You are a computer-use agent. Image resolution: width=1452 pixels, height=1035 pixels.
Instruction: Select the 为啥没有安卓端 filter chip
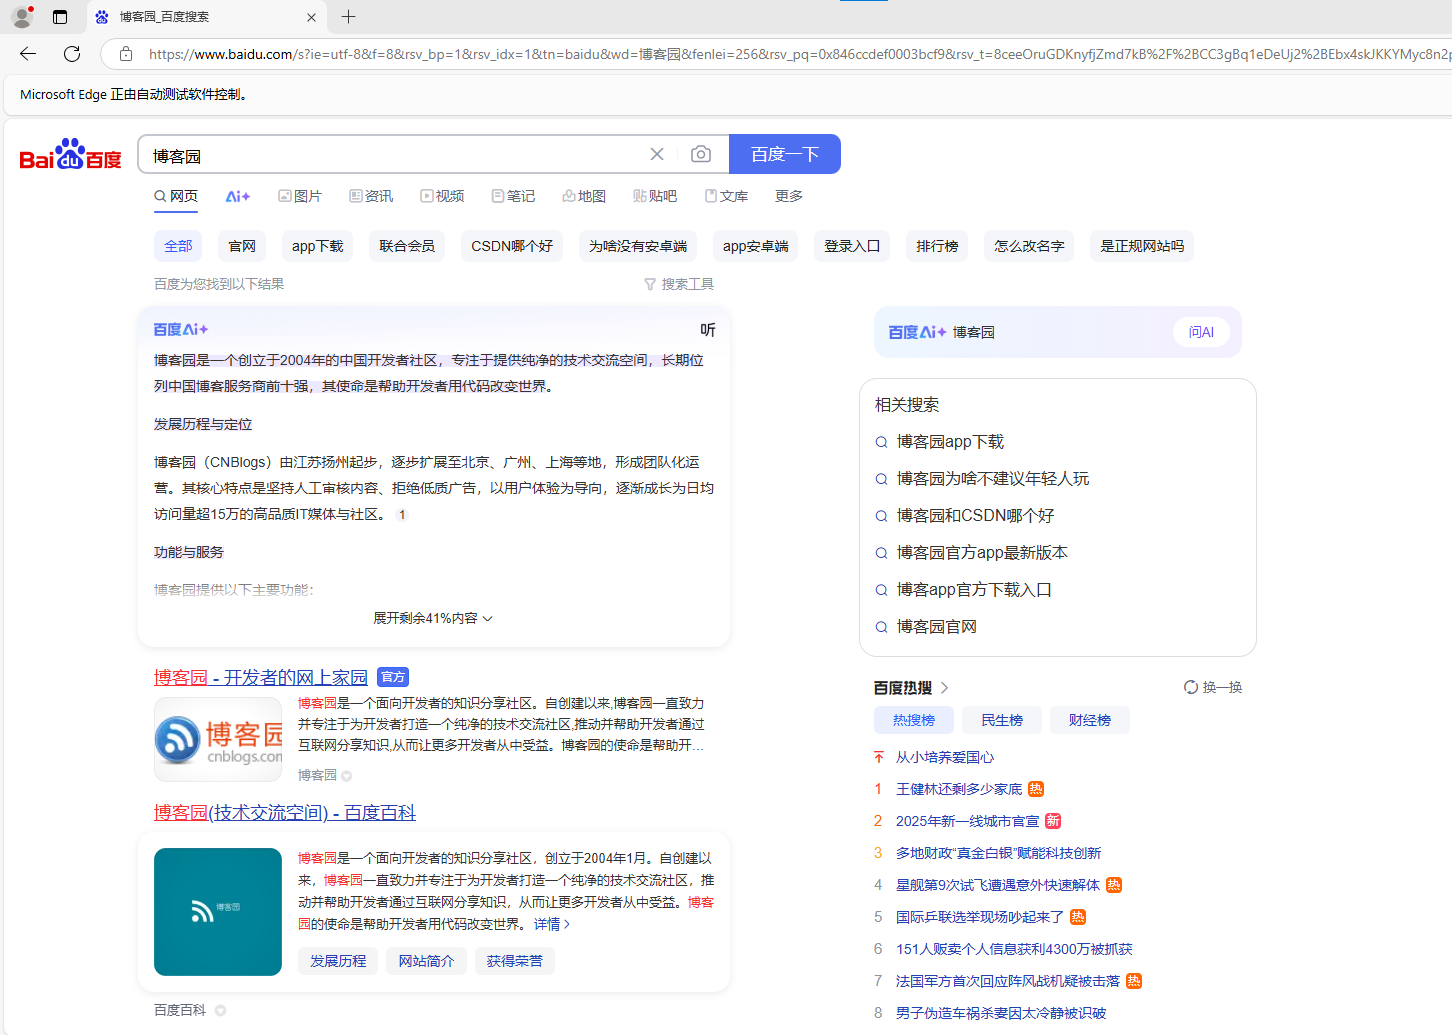coord(638,246)
